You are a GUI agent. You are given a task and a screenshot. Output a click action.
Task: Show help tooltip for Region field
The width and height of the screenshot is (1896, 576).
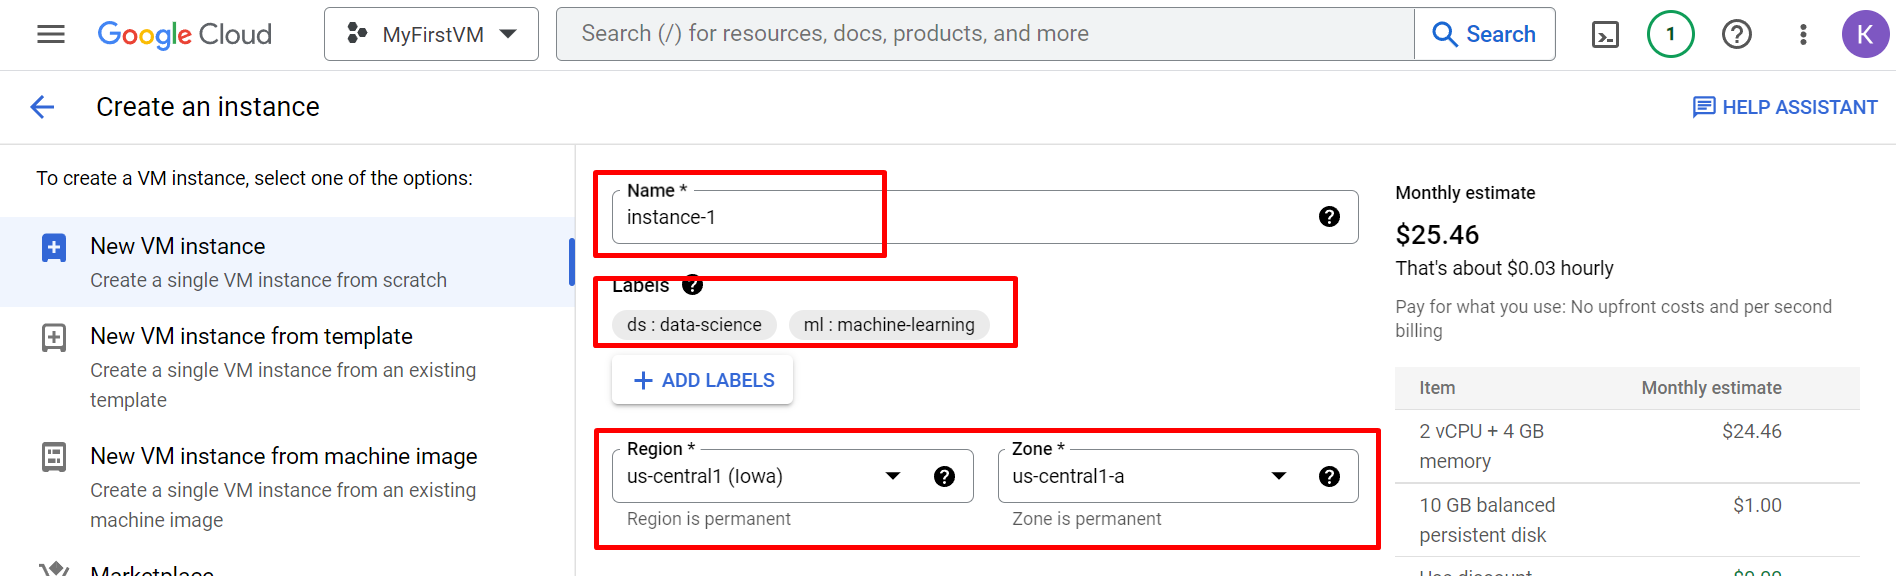[944, 477]
